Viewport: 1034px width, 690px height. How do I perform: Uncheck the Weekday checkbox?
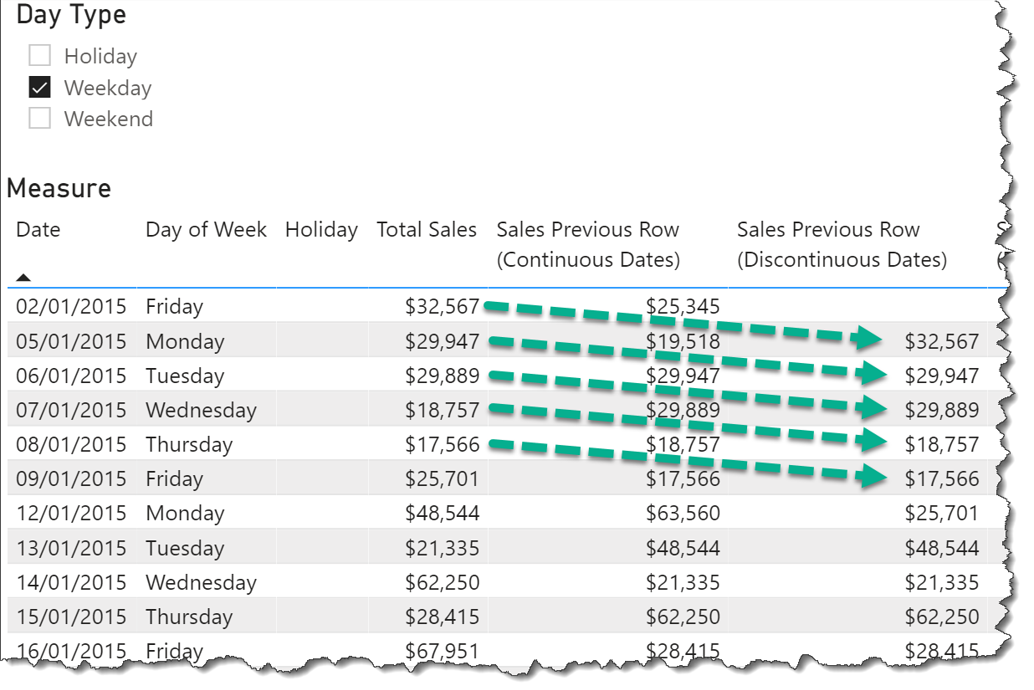(x=40, y=87)
